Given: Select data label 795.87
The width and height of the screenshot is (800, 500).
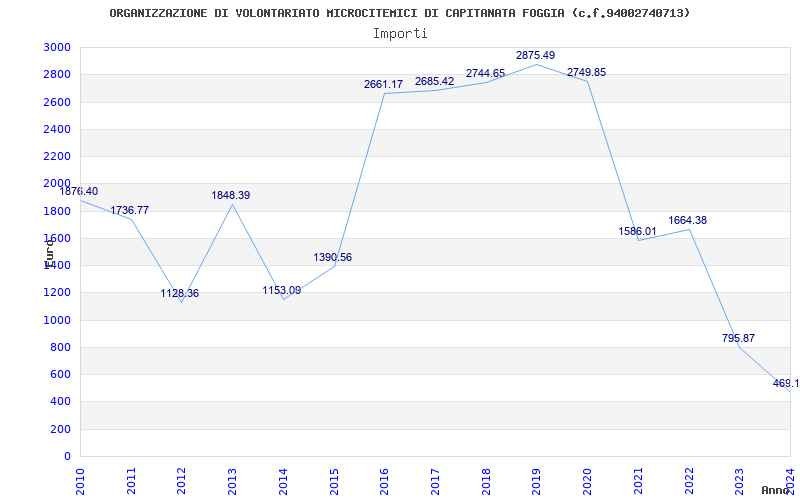Looking at the screenshot, I should point(738,338).
